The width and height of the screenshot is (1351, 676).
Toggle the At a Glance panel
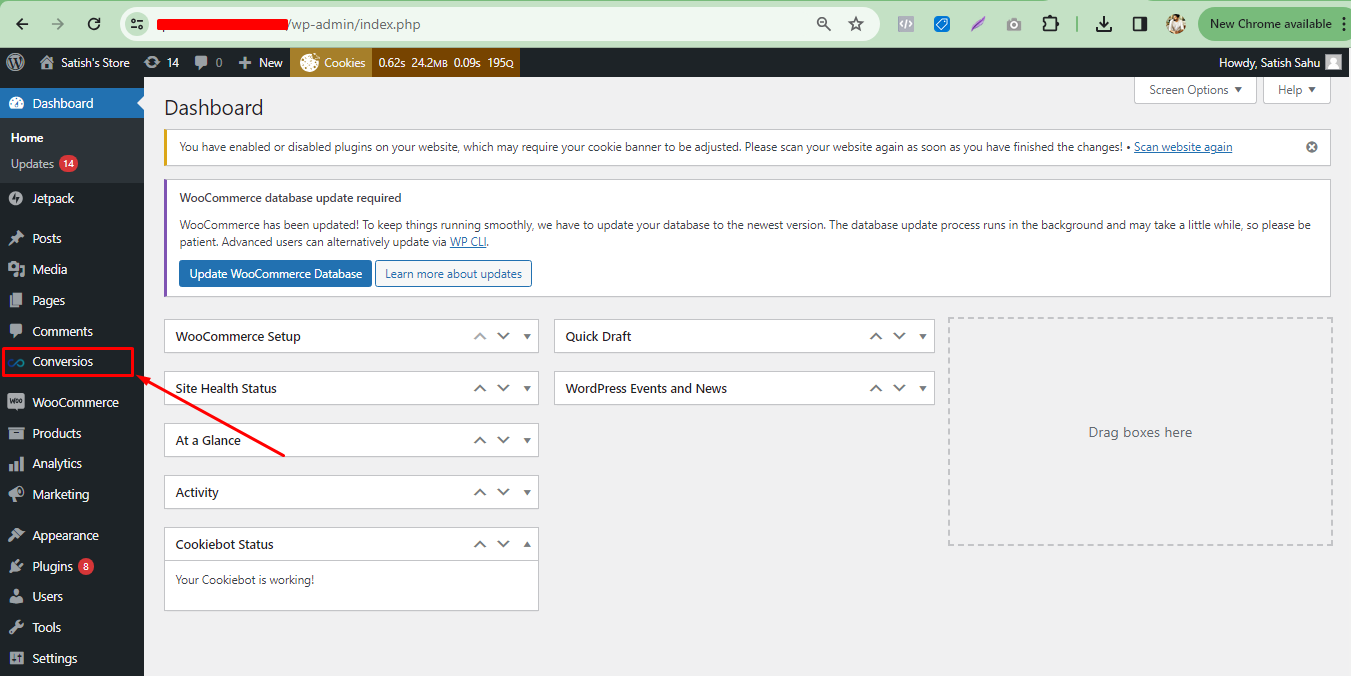point(527,441)
